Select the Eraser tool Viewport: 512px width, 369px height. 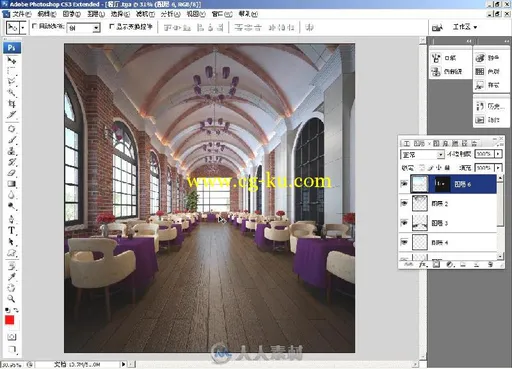point(12,173)
